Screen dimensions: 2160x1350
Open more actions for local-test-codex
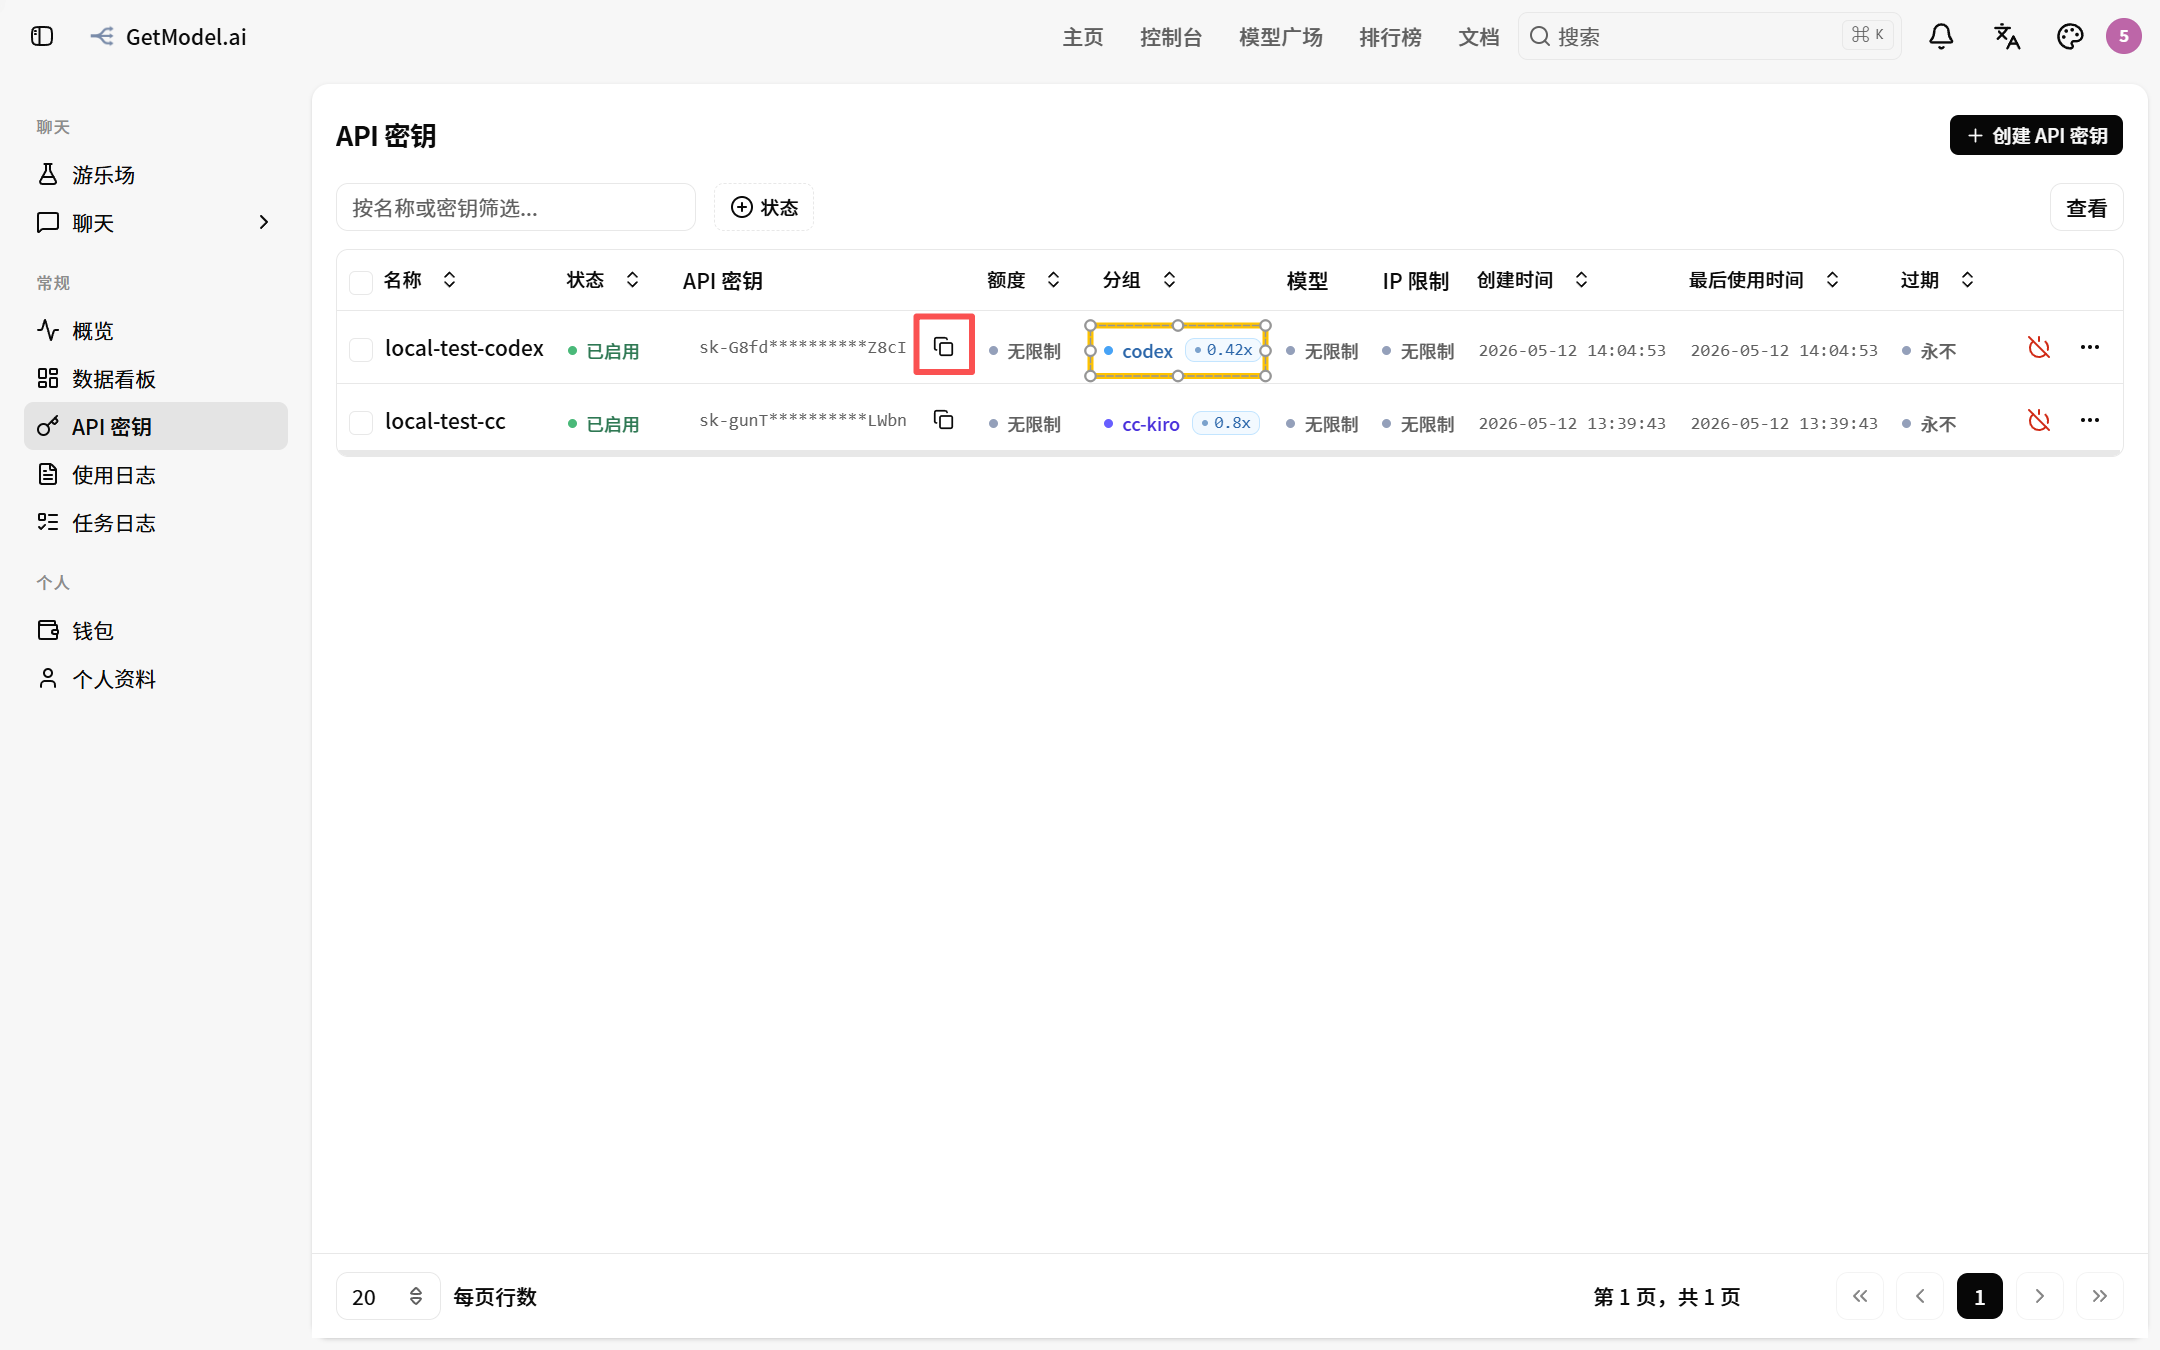point(2090,347)
